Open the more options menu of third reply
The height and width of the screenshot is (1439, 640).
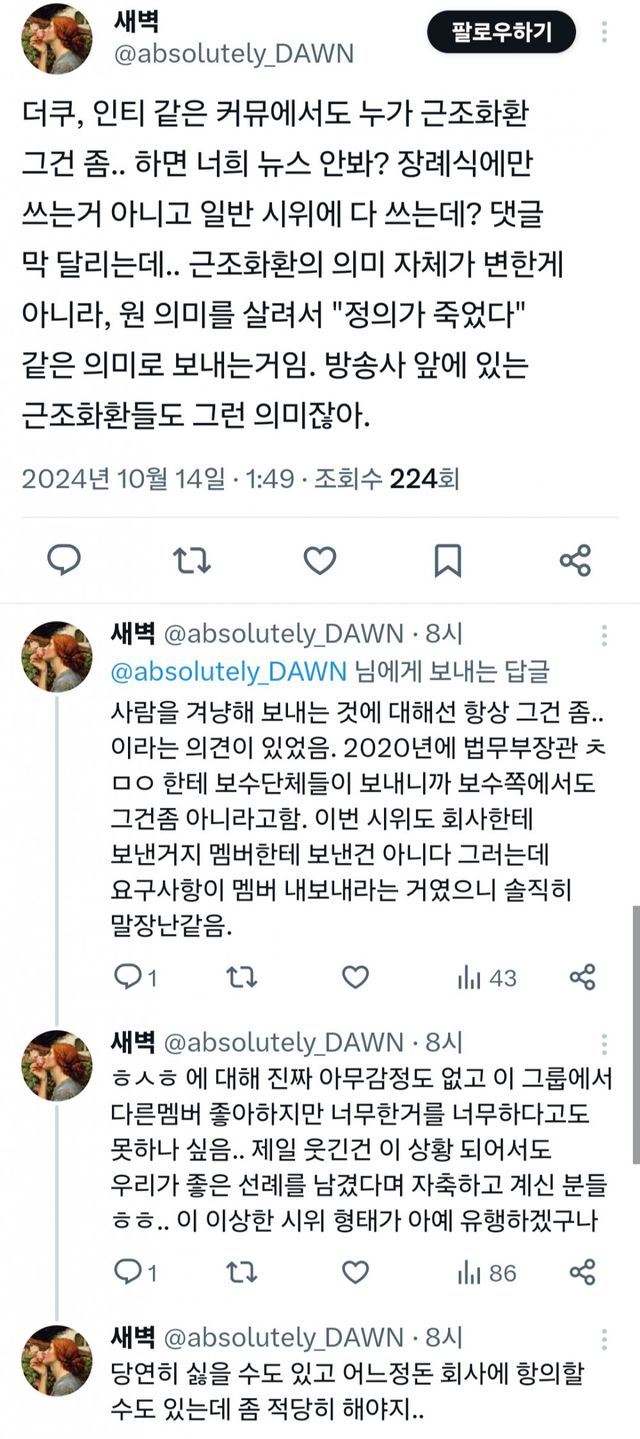(x=603, y=1337)
